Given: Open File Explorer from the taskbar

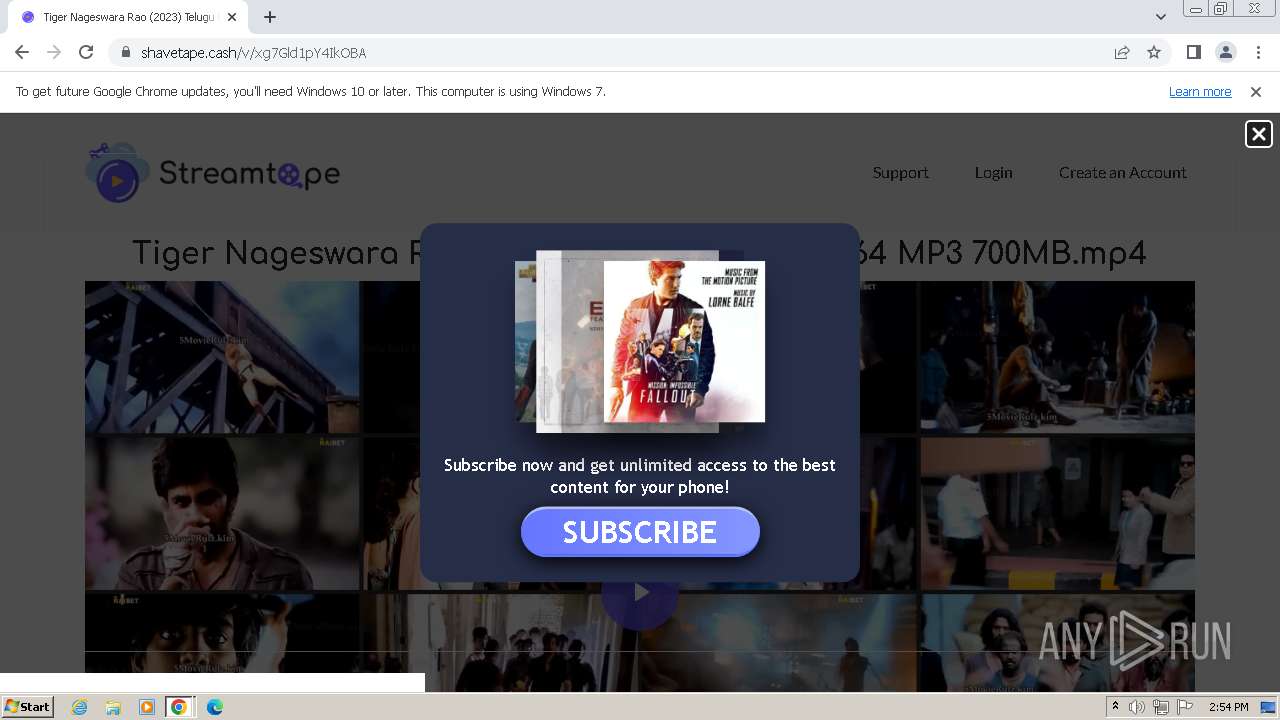Looking at the screenshot, I should tap(113, 707).
